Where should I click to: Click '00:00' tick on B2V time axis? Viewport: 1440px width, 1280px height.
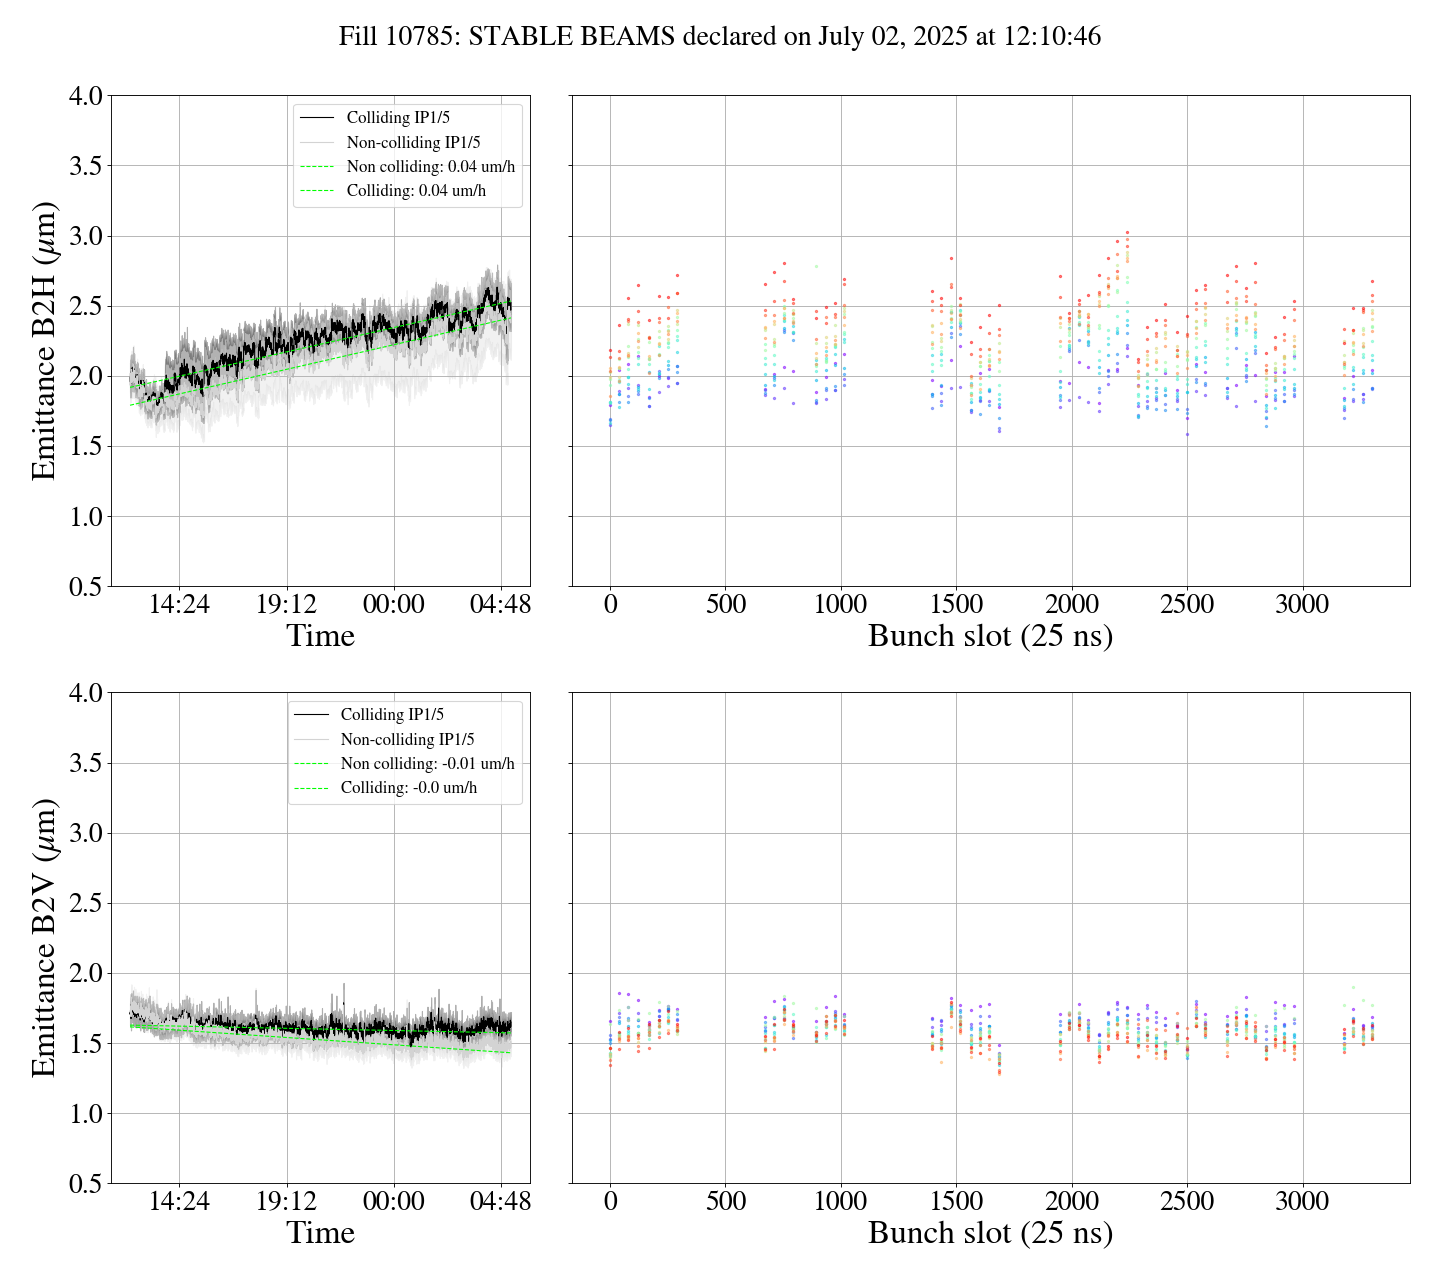coord(394,1202)
